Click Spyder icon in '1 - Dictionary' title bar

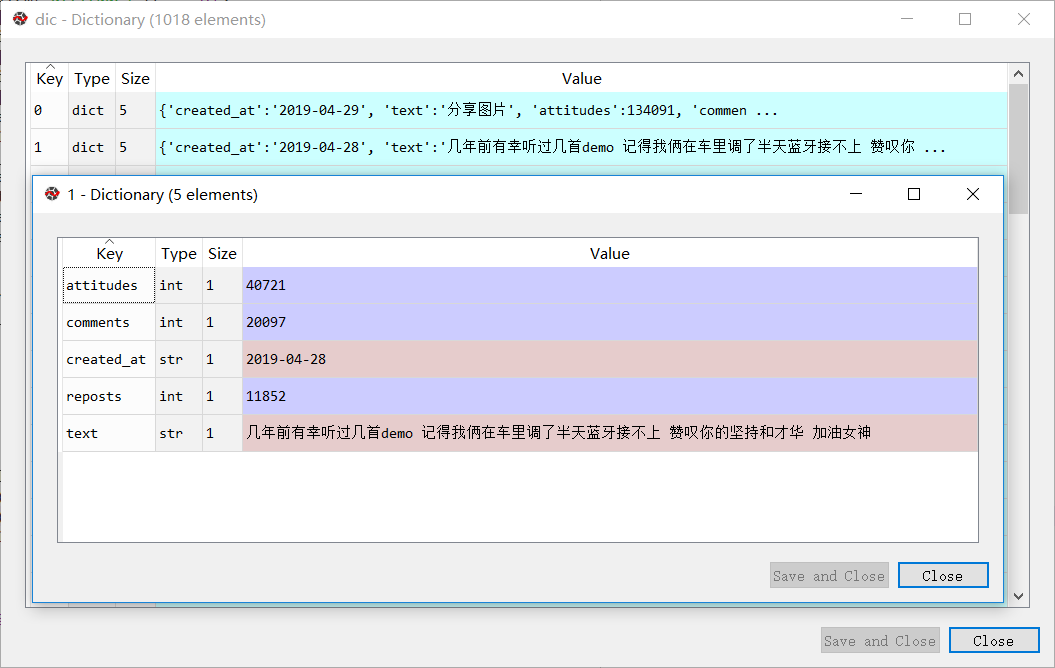coord(52,194)
